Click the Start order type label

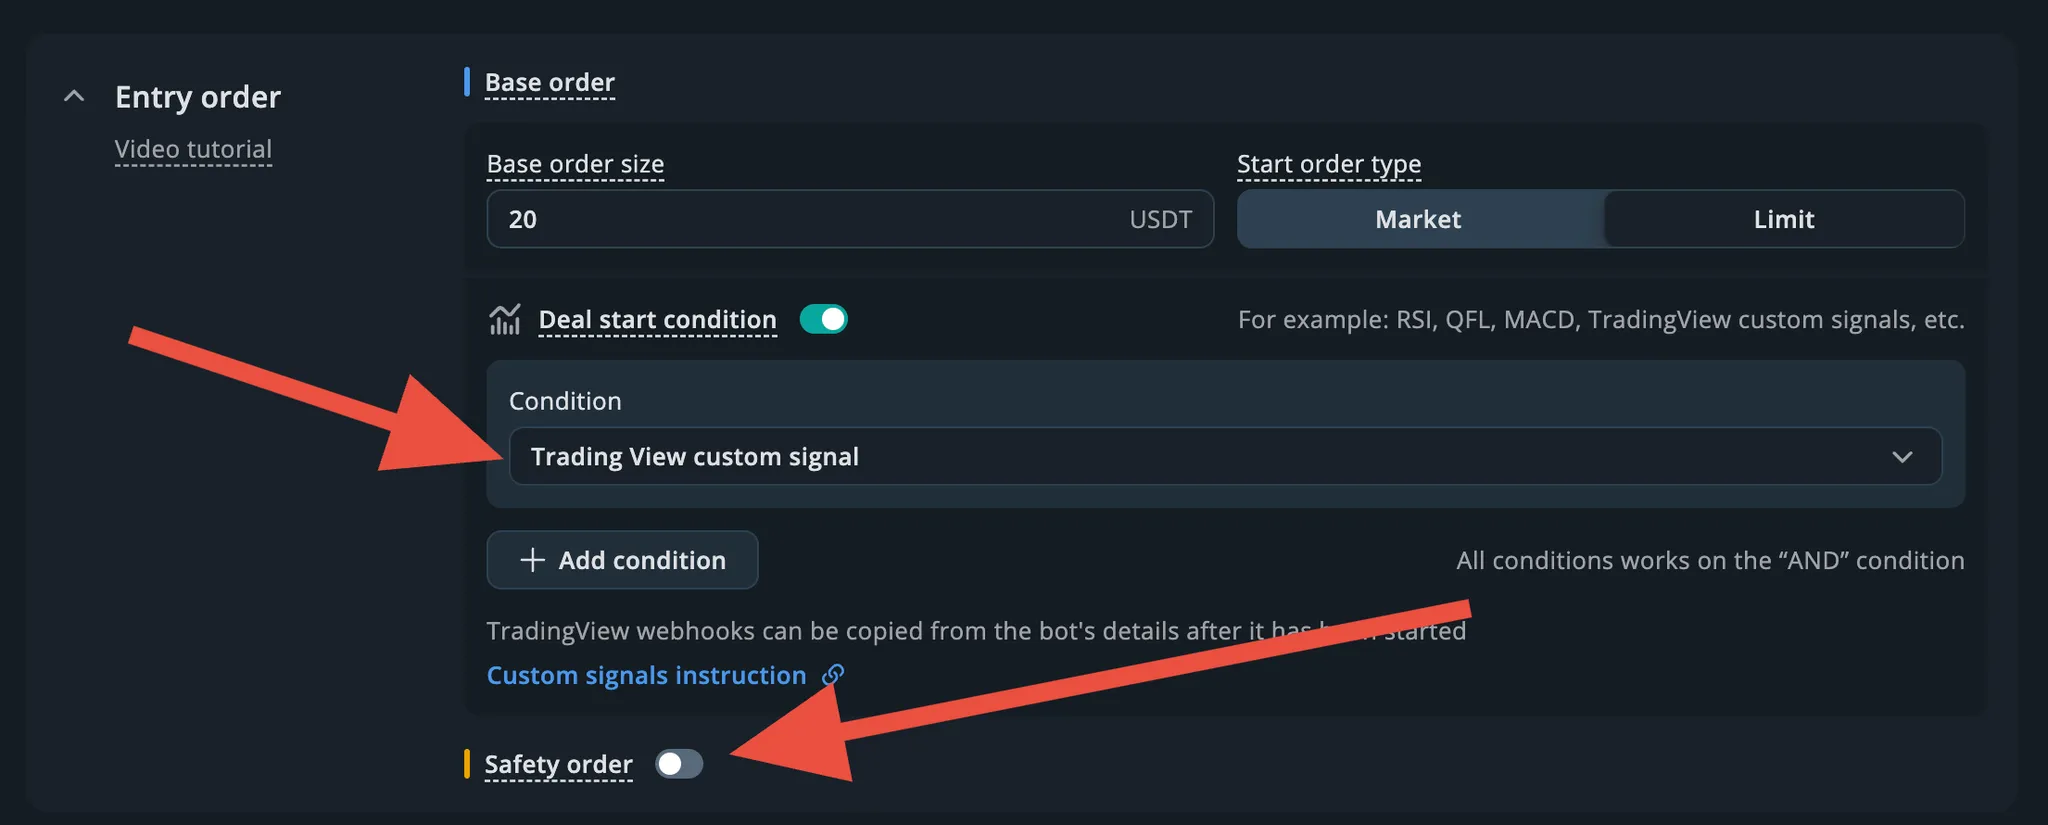click(1328, 164)
